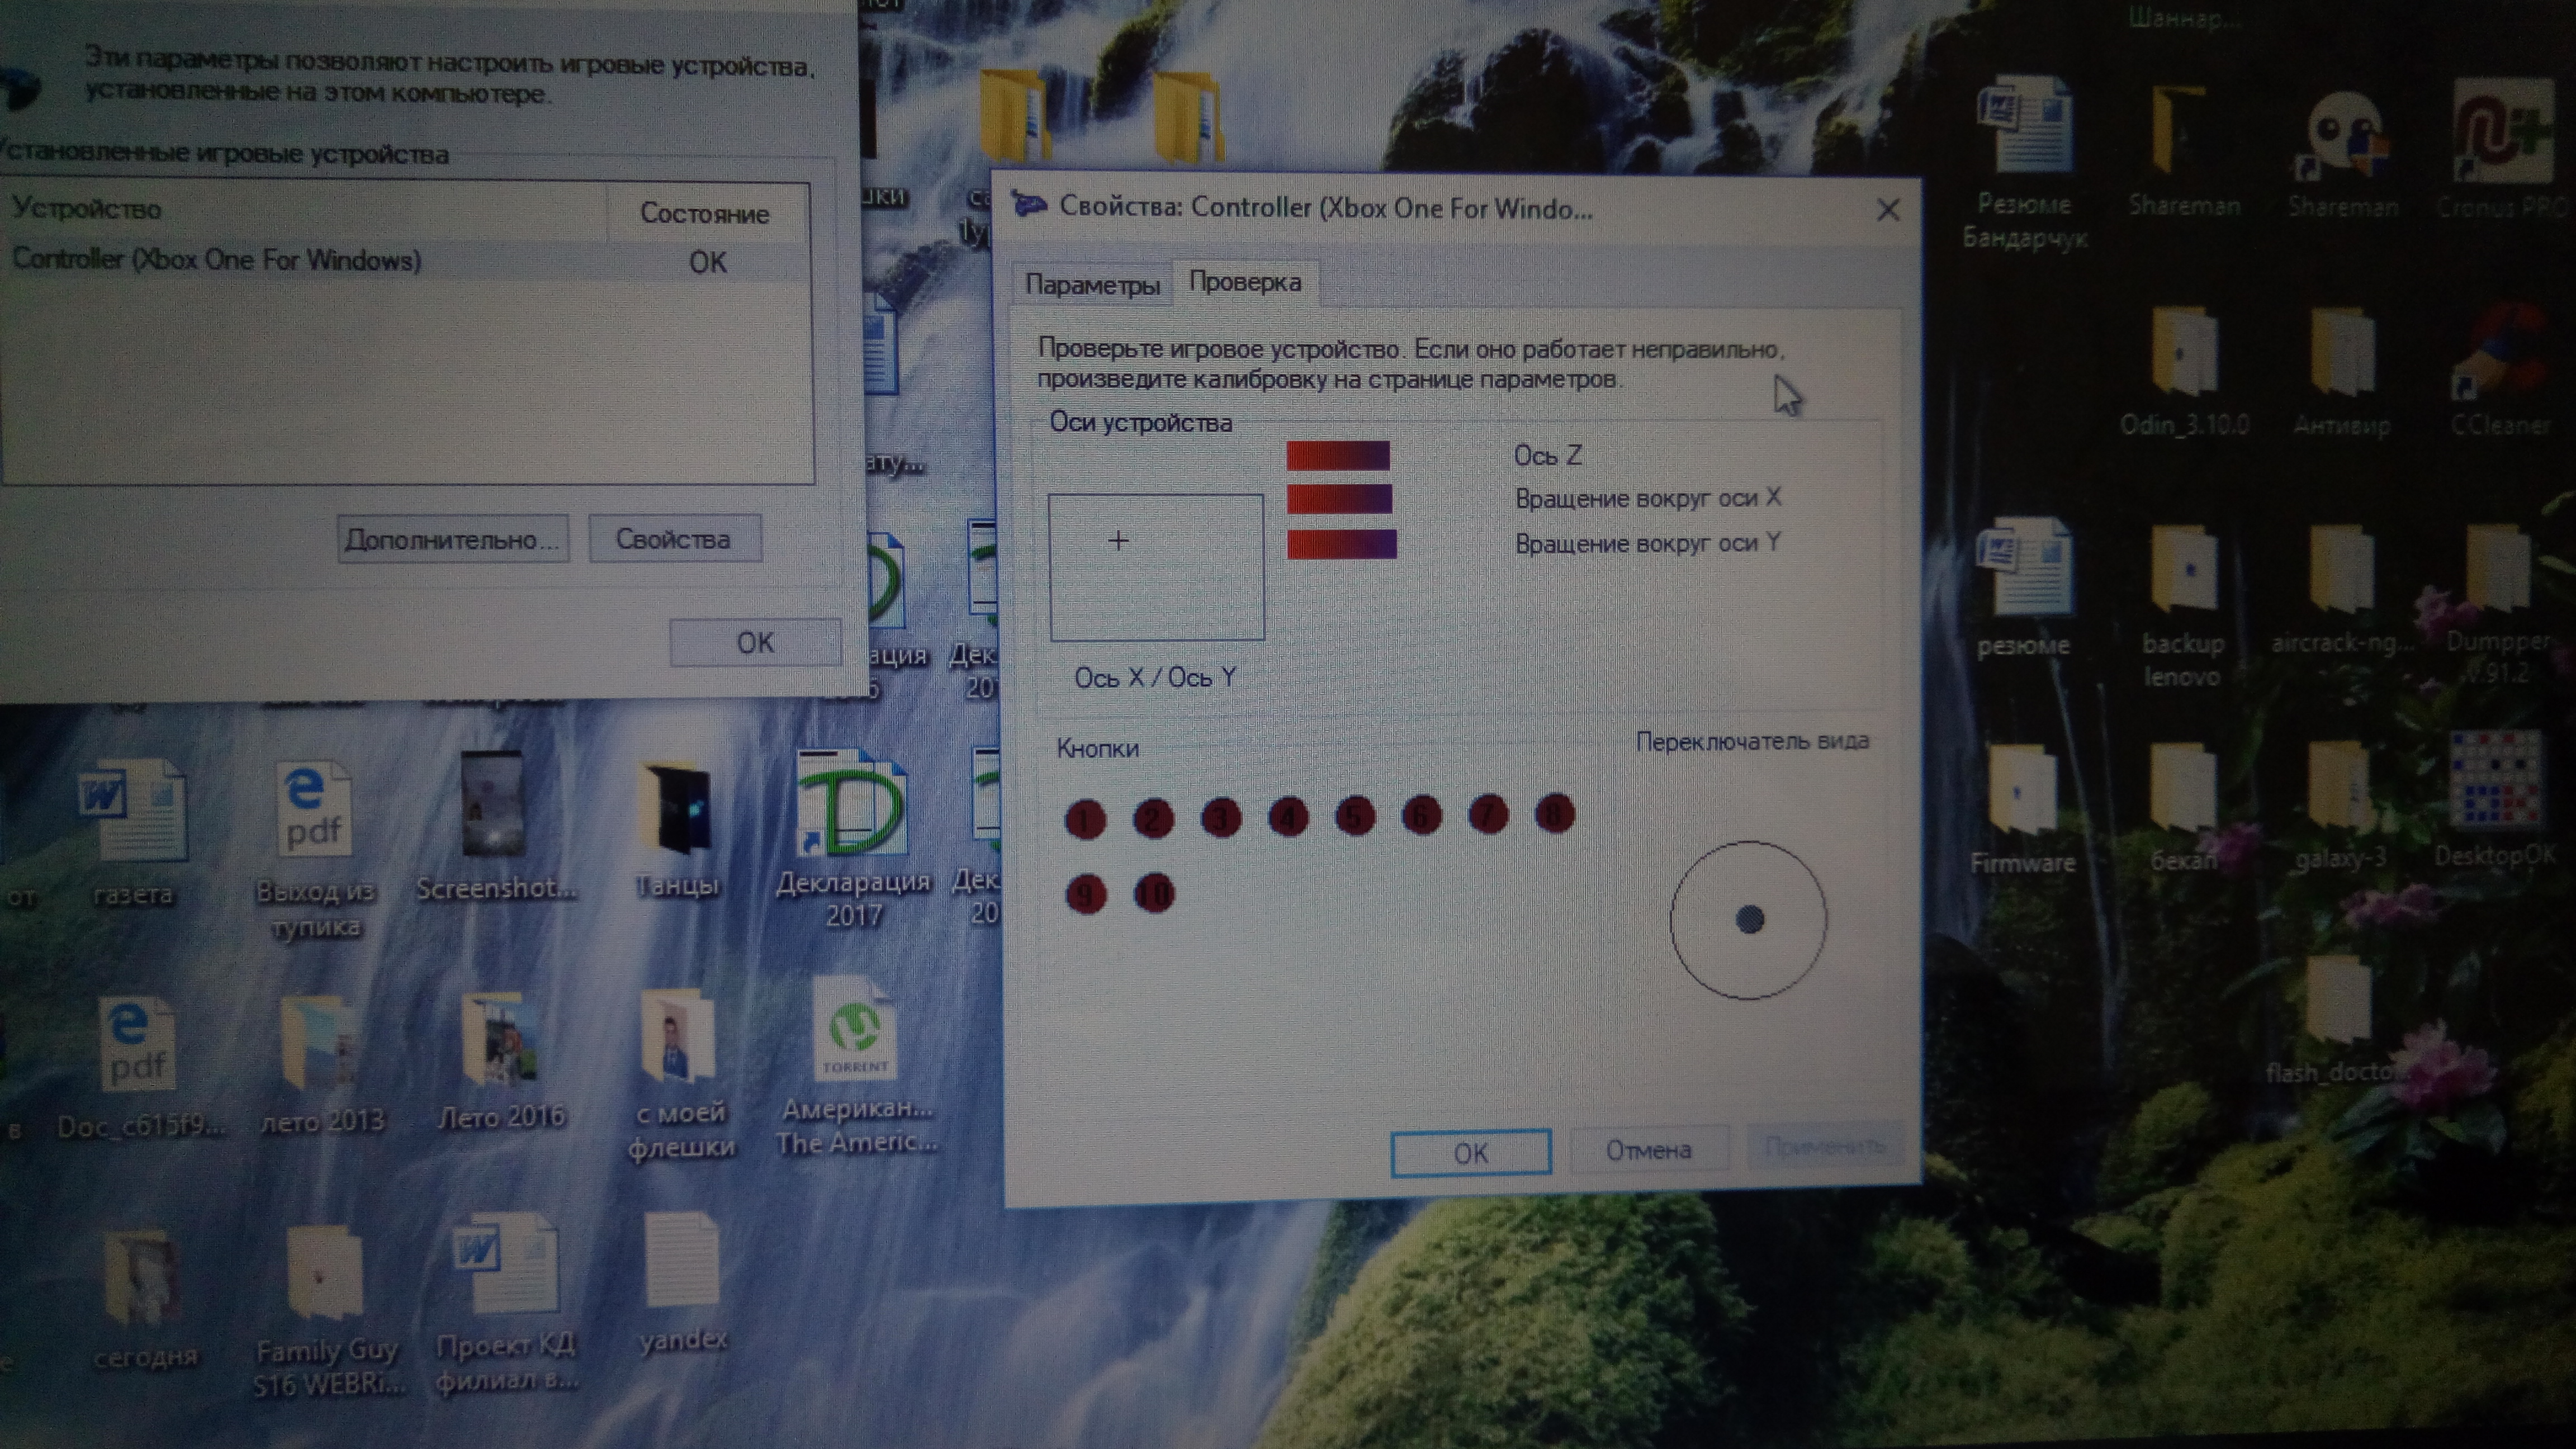
Task: Click OK in controller properties dialog
Action: [x=1470, y=1153]
